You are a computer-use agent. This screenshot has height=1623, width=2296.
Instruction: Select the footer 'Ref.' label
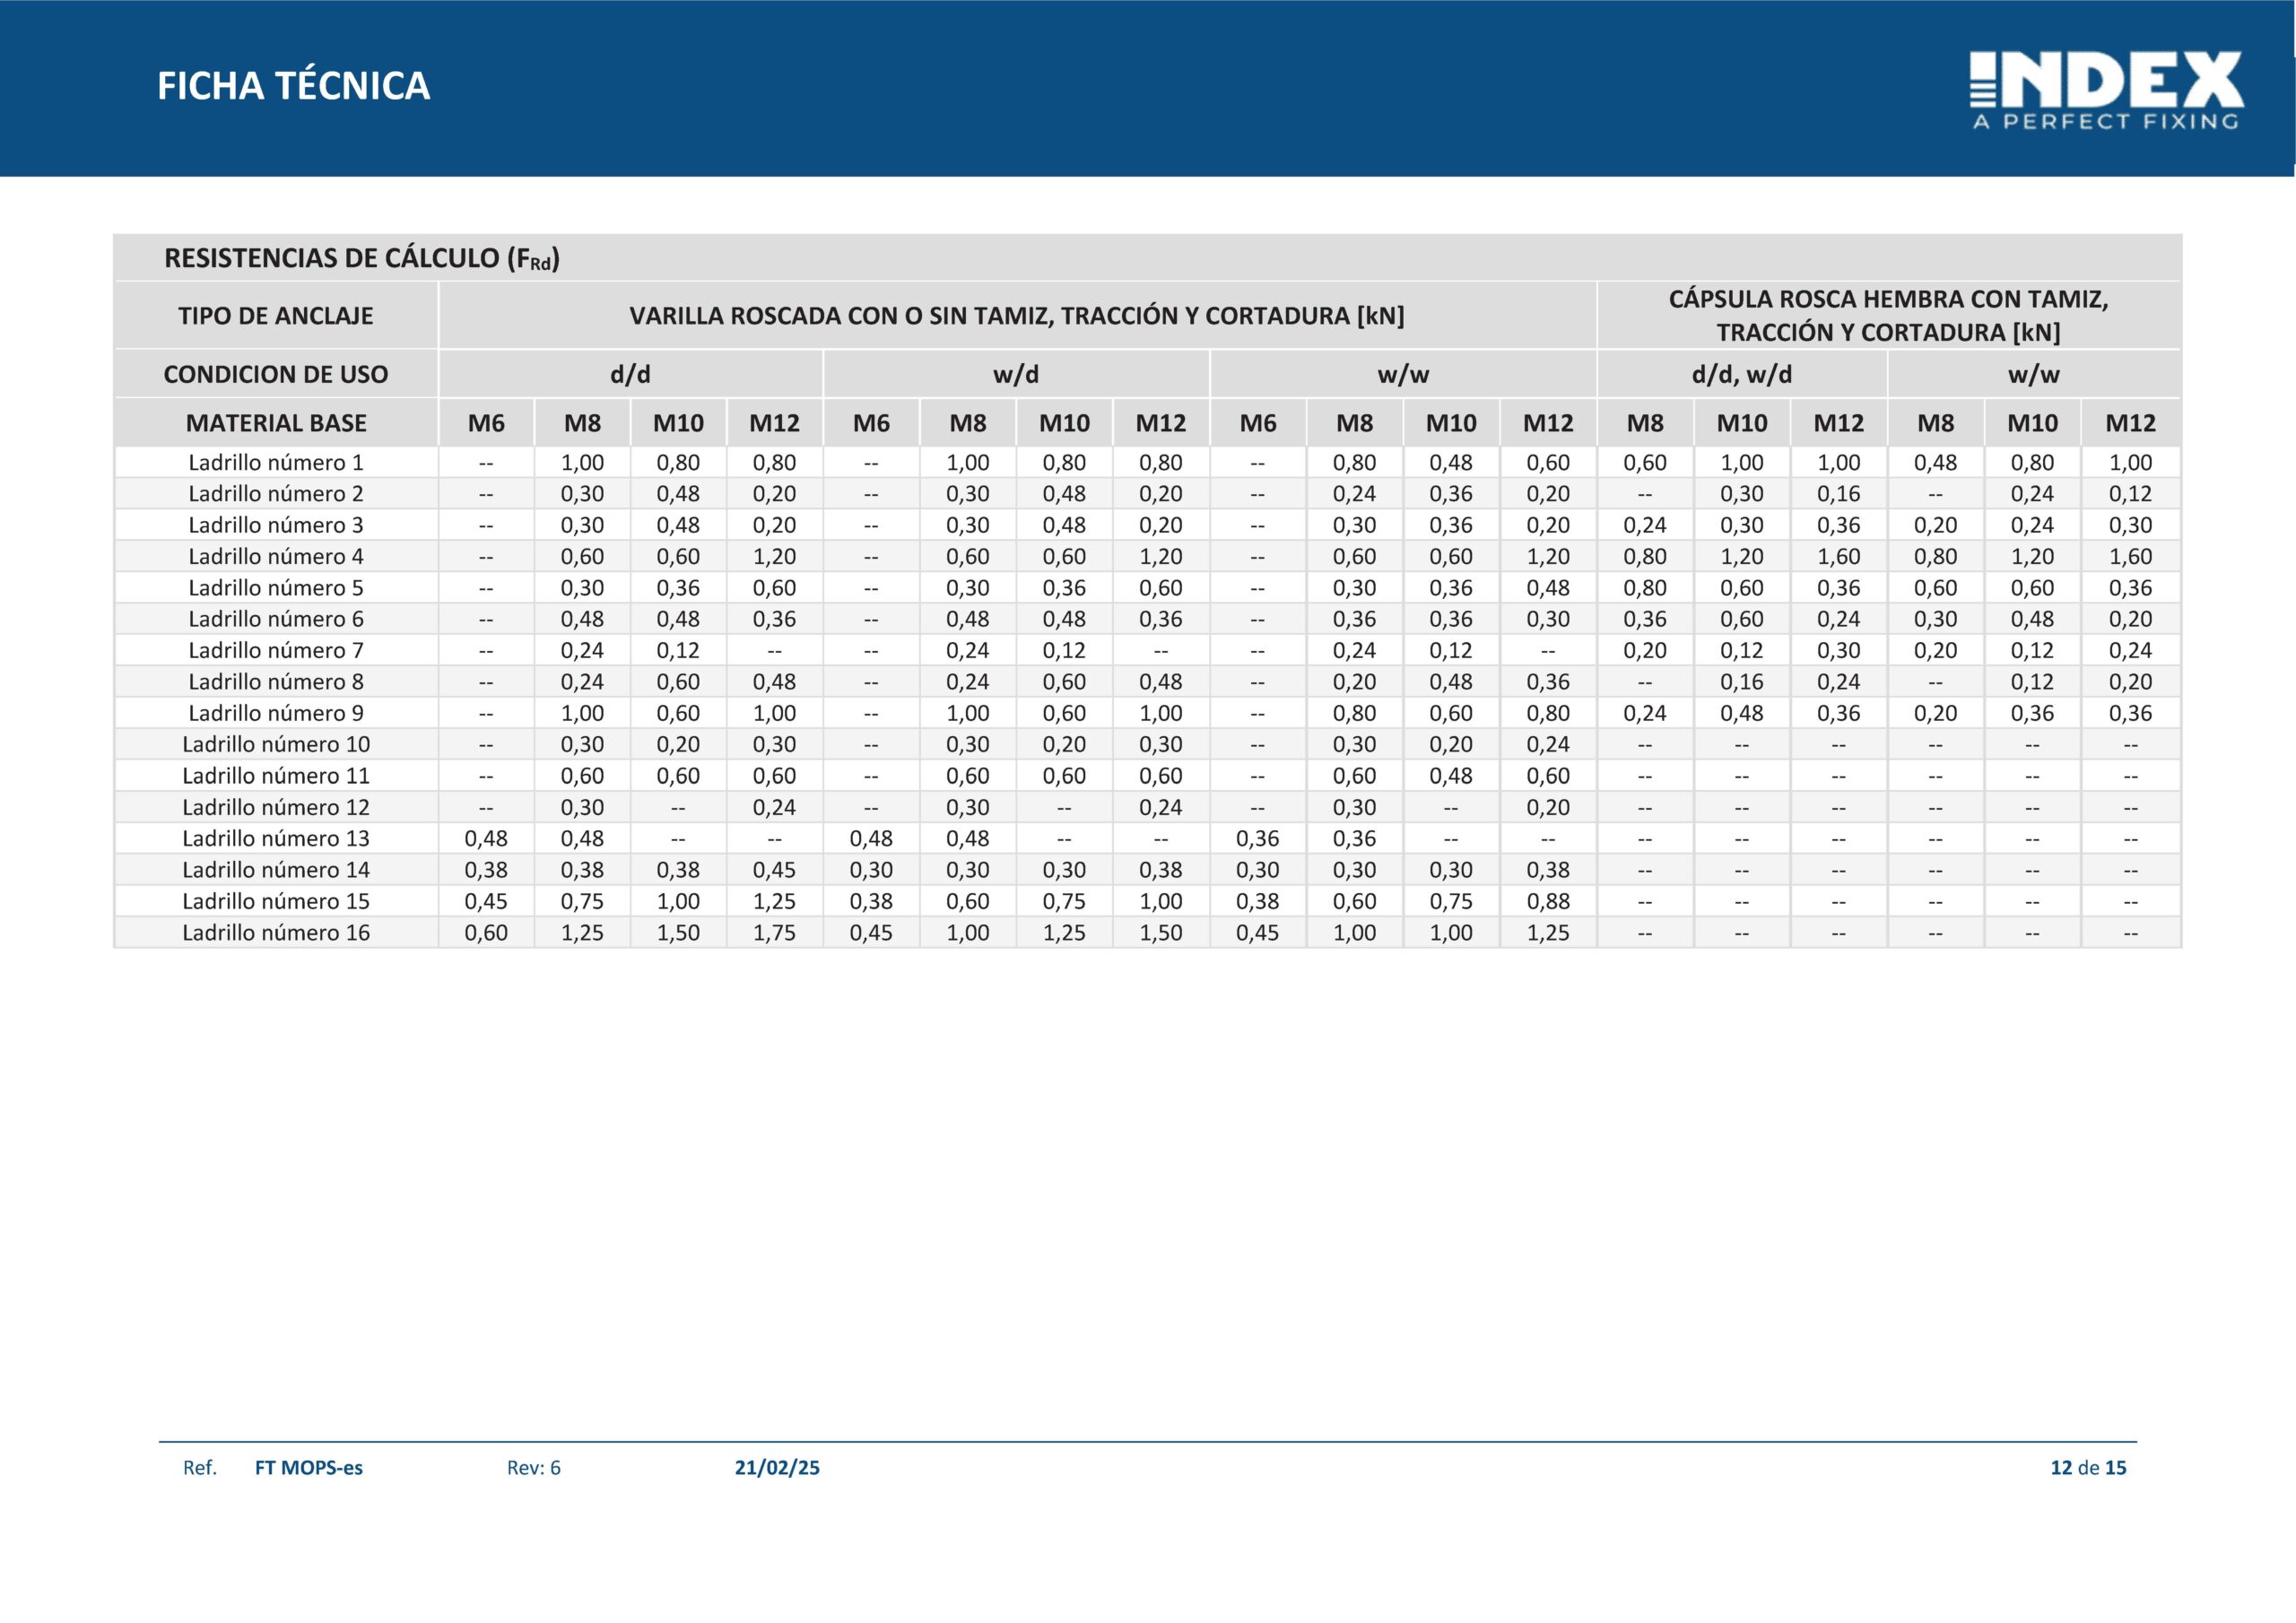pos(200,1468)
